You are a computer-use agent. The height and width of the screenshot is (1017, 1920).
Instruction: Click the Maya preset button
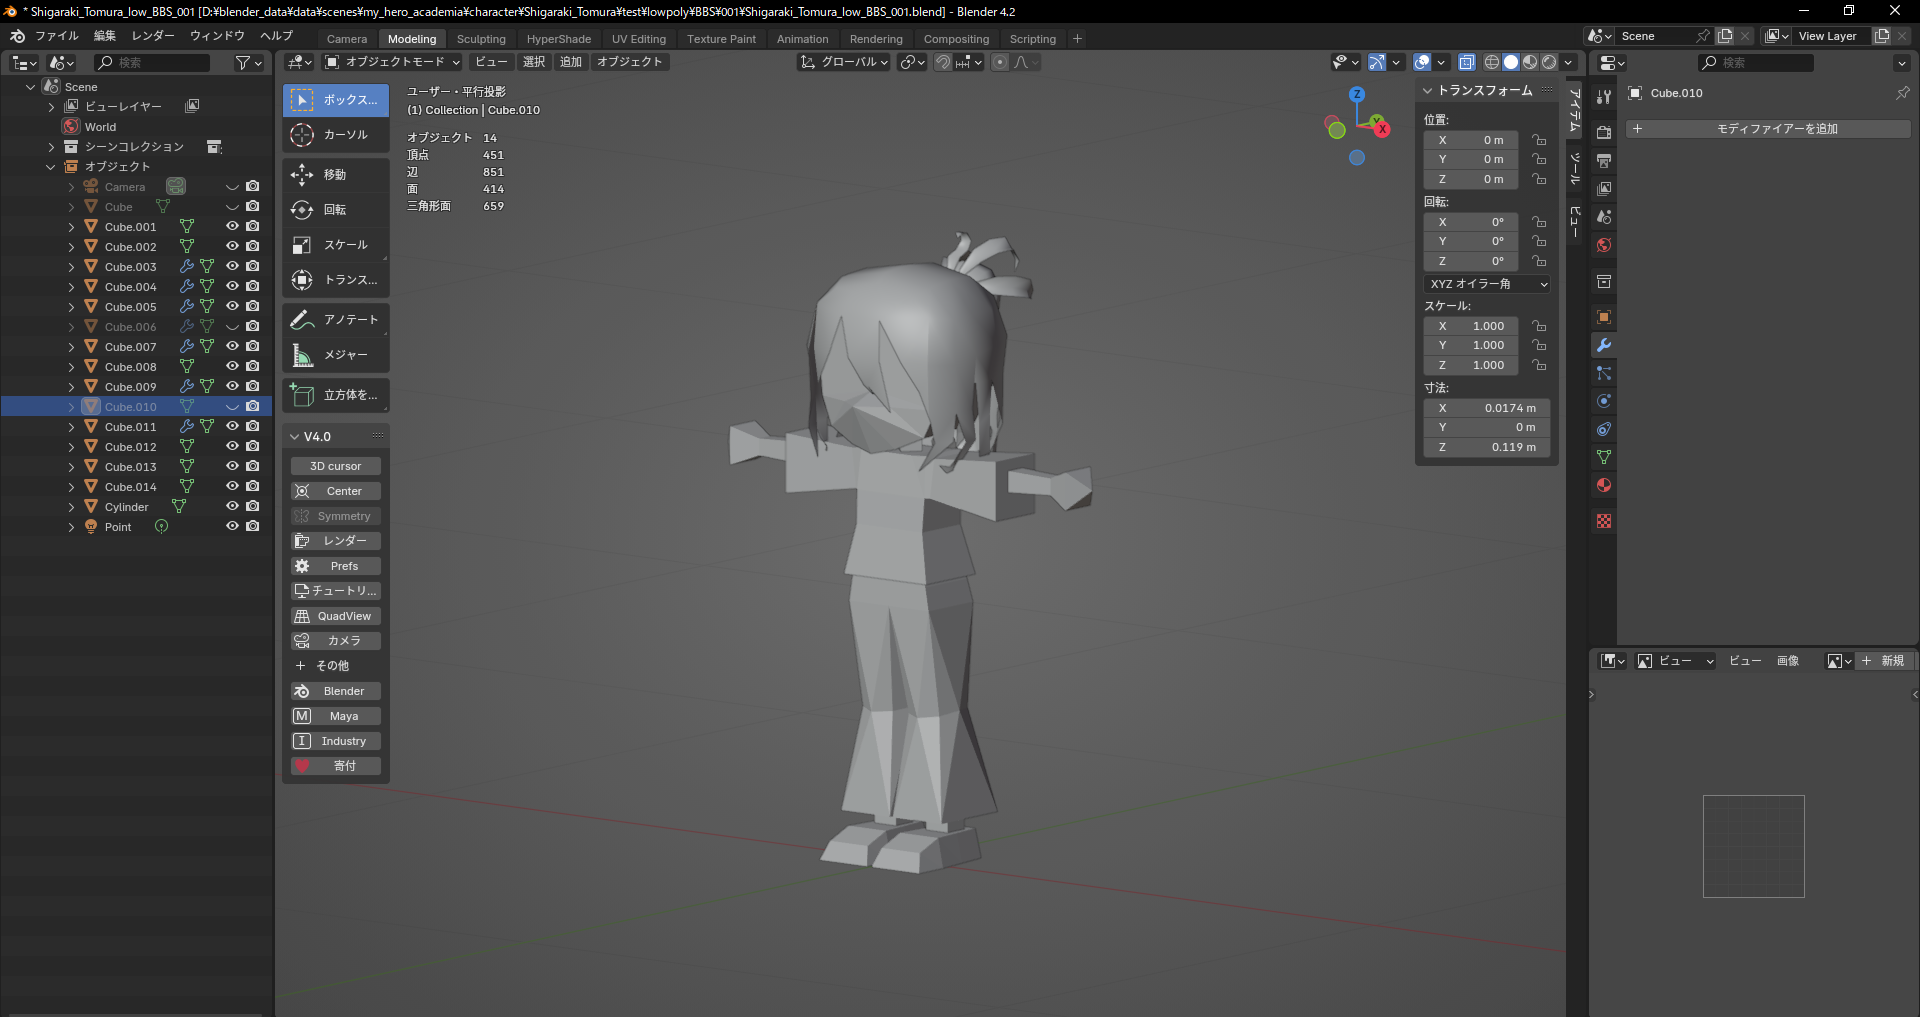point(336,716)
